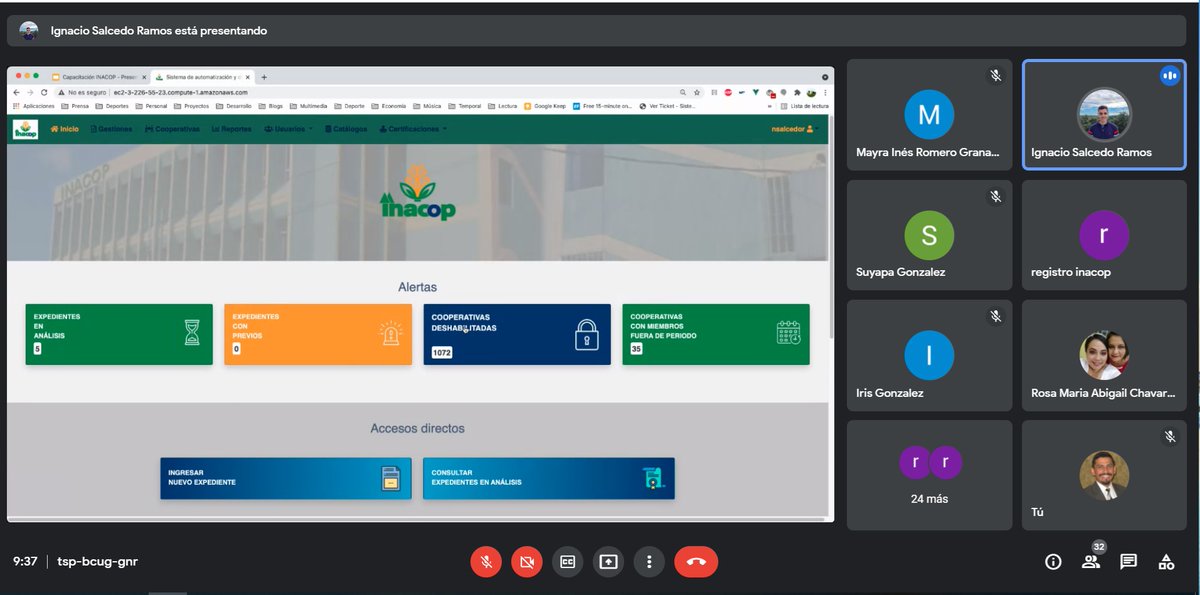The image size is (1200, 595).
Task: Unmute the microphone in the call bar
Action: [x=486, y=562]
